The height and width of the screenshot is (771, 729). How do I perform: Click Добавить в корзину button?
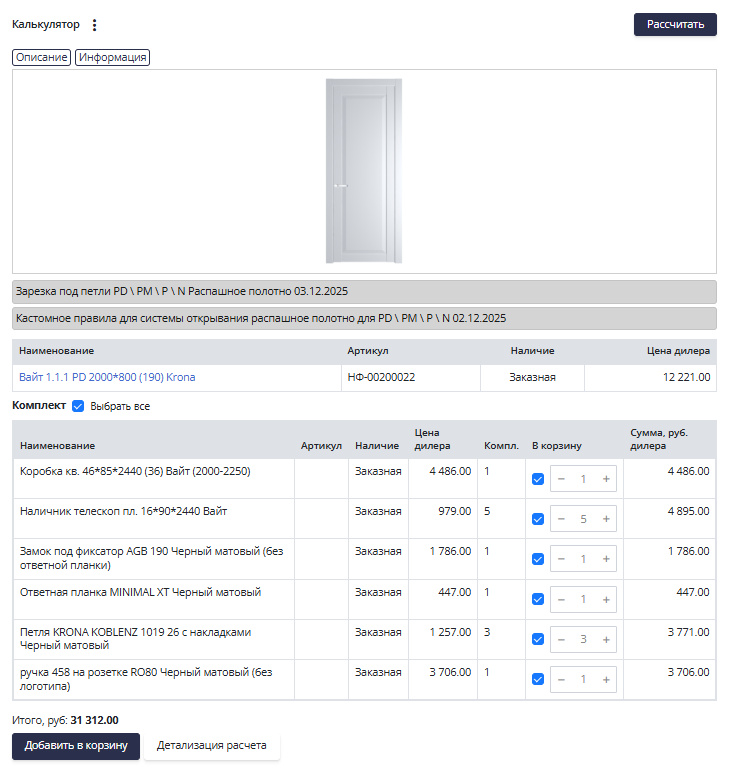(x=76, y=746)
